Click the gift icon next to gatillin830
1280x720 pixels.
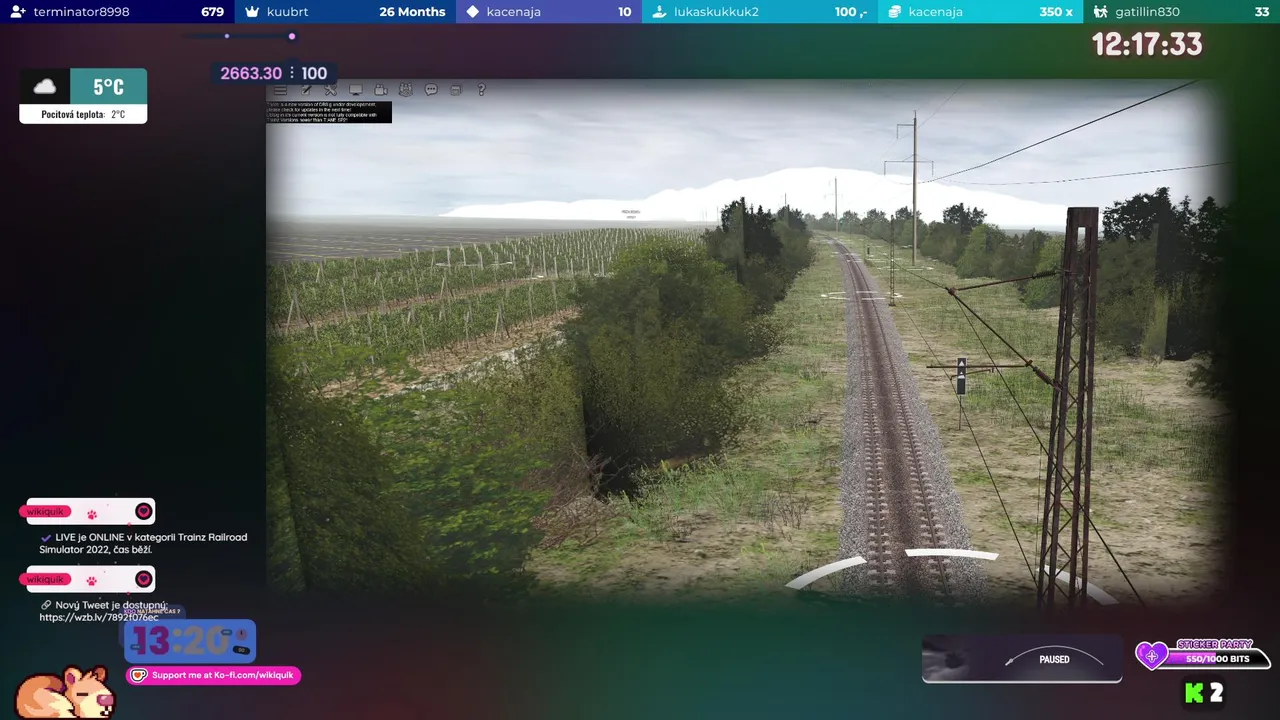1101,12
